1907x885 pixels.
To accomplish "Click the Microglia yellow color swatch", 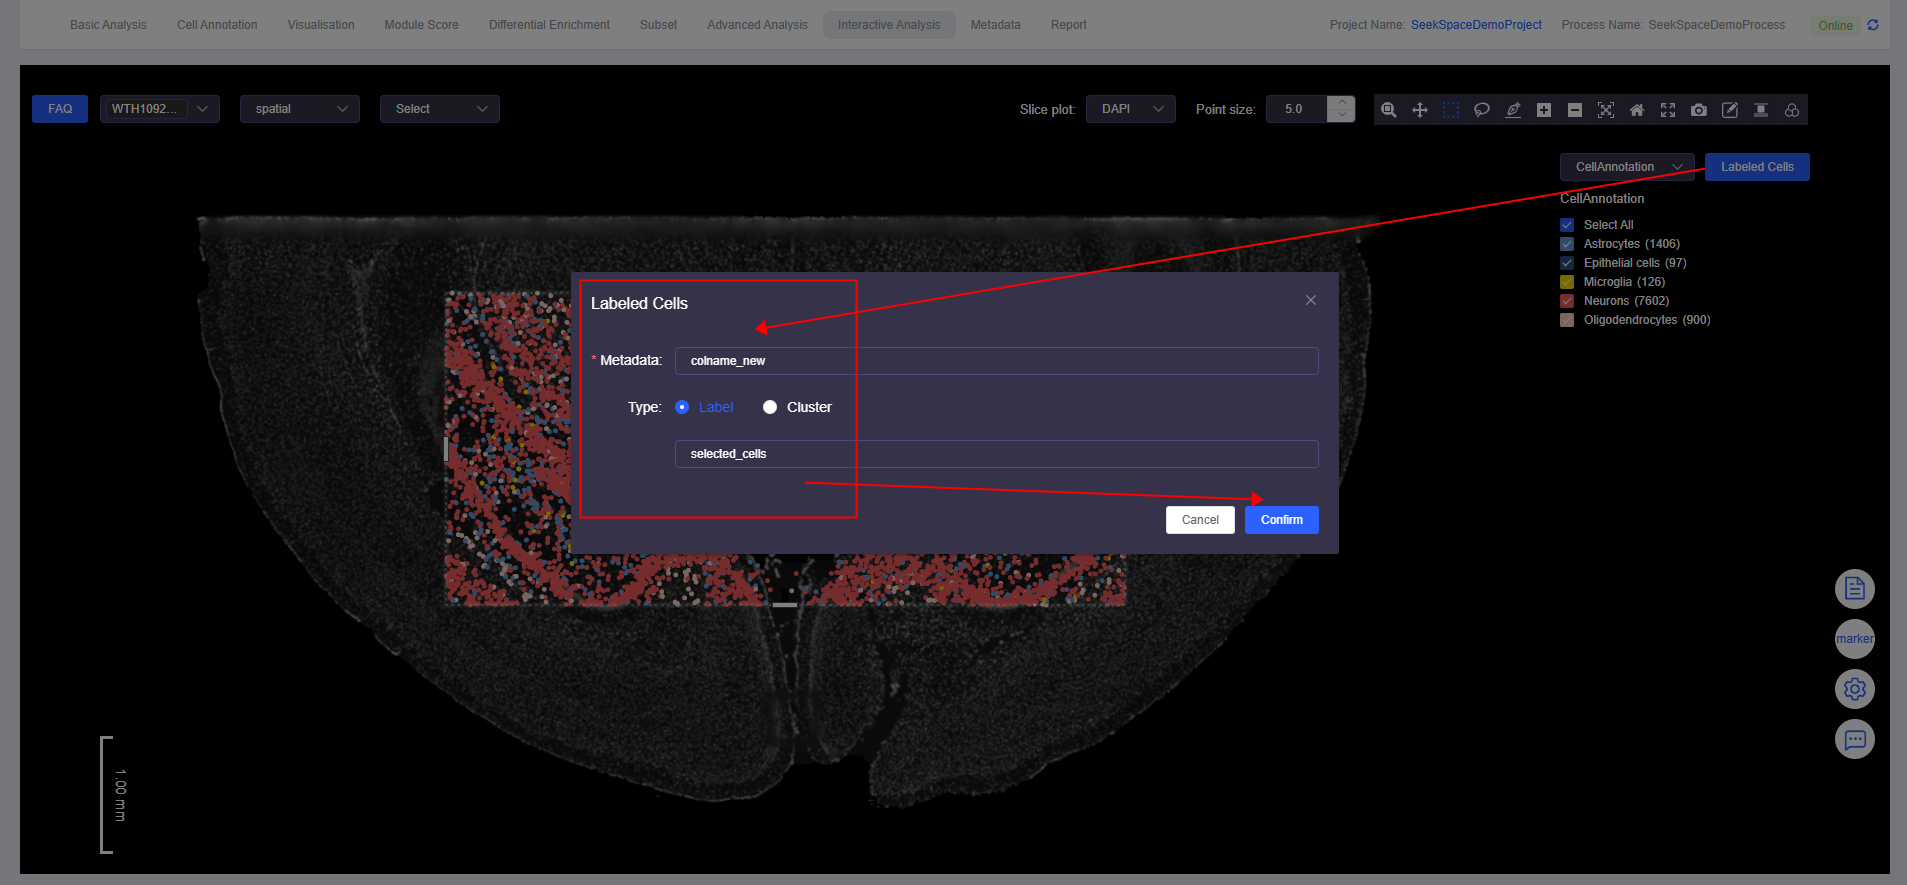I will point(1567,282).
